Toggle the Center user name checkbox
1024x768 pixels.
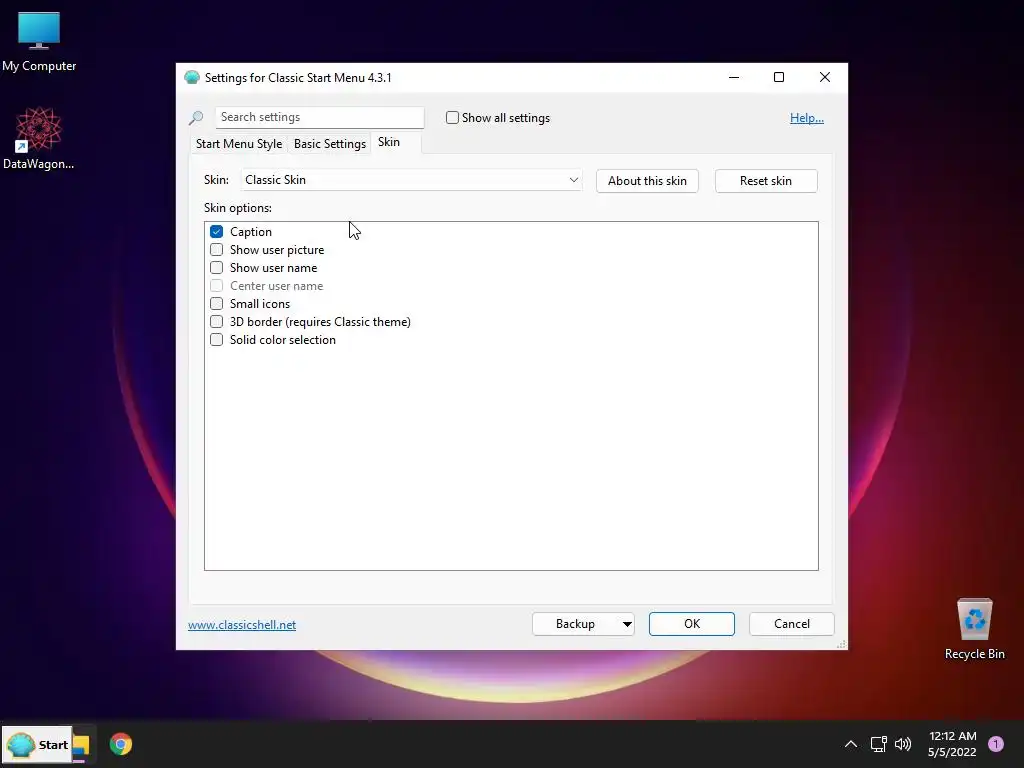coord(216,286)
